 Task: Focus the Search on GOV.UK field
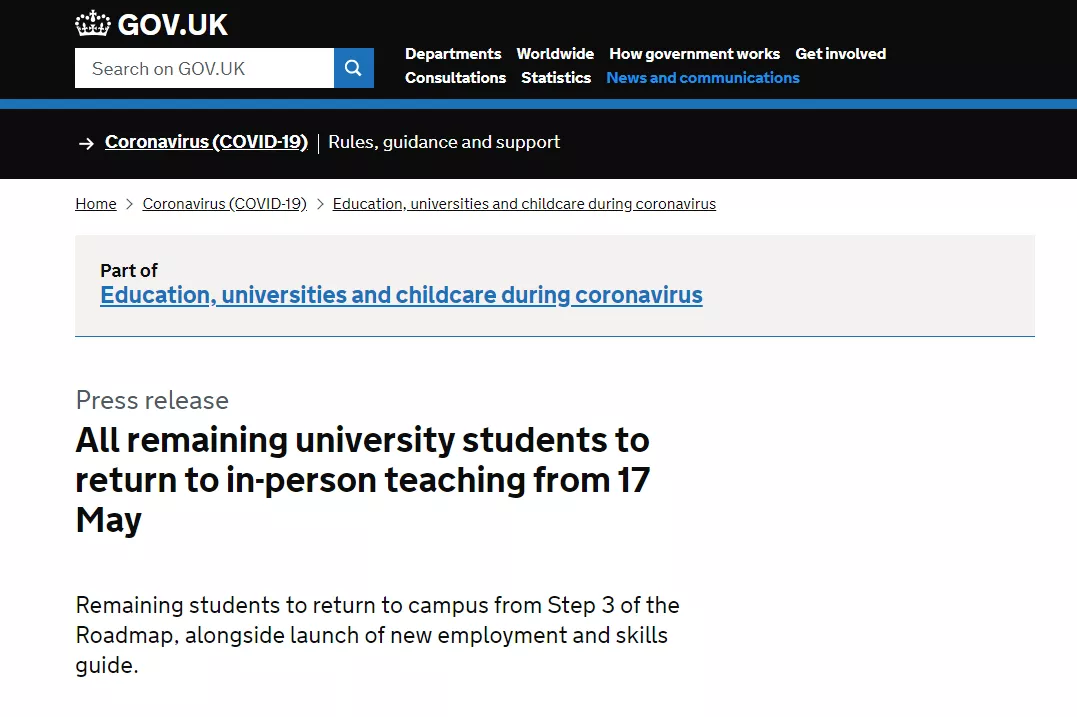(205, 68)
